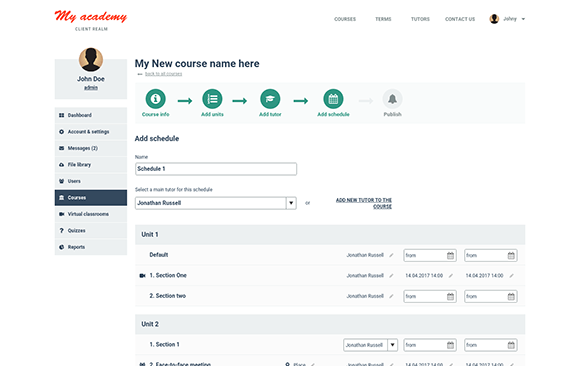The height and width of the screenshot is (366, 580).
Task: Click the Add schedule calendar step icon
Action: [x=333, y=99]
